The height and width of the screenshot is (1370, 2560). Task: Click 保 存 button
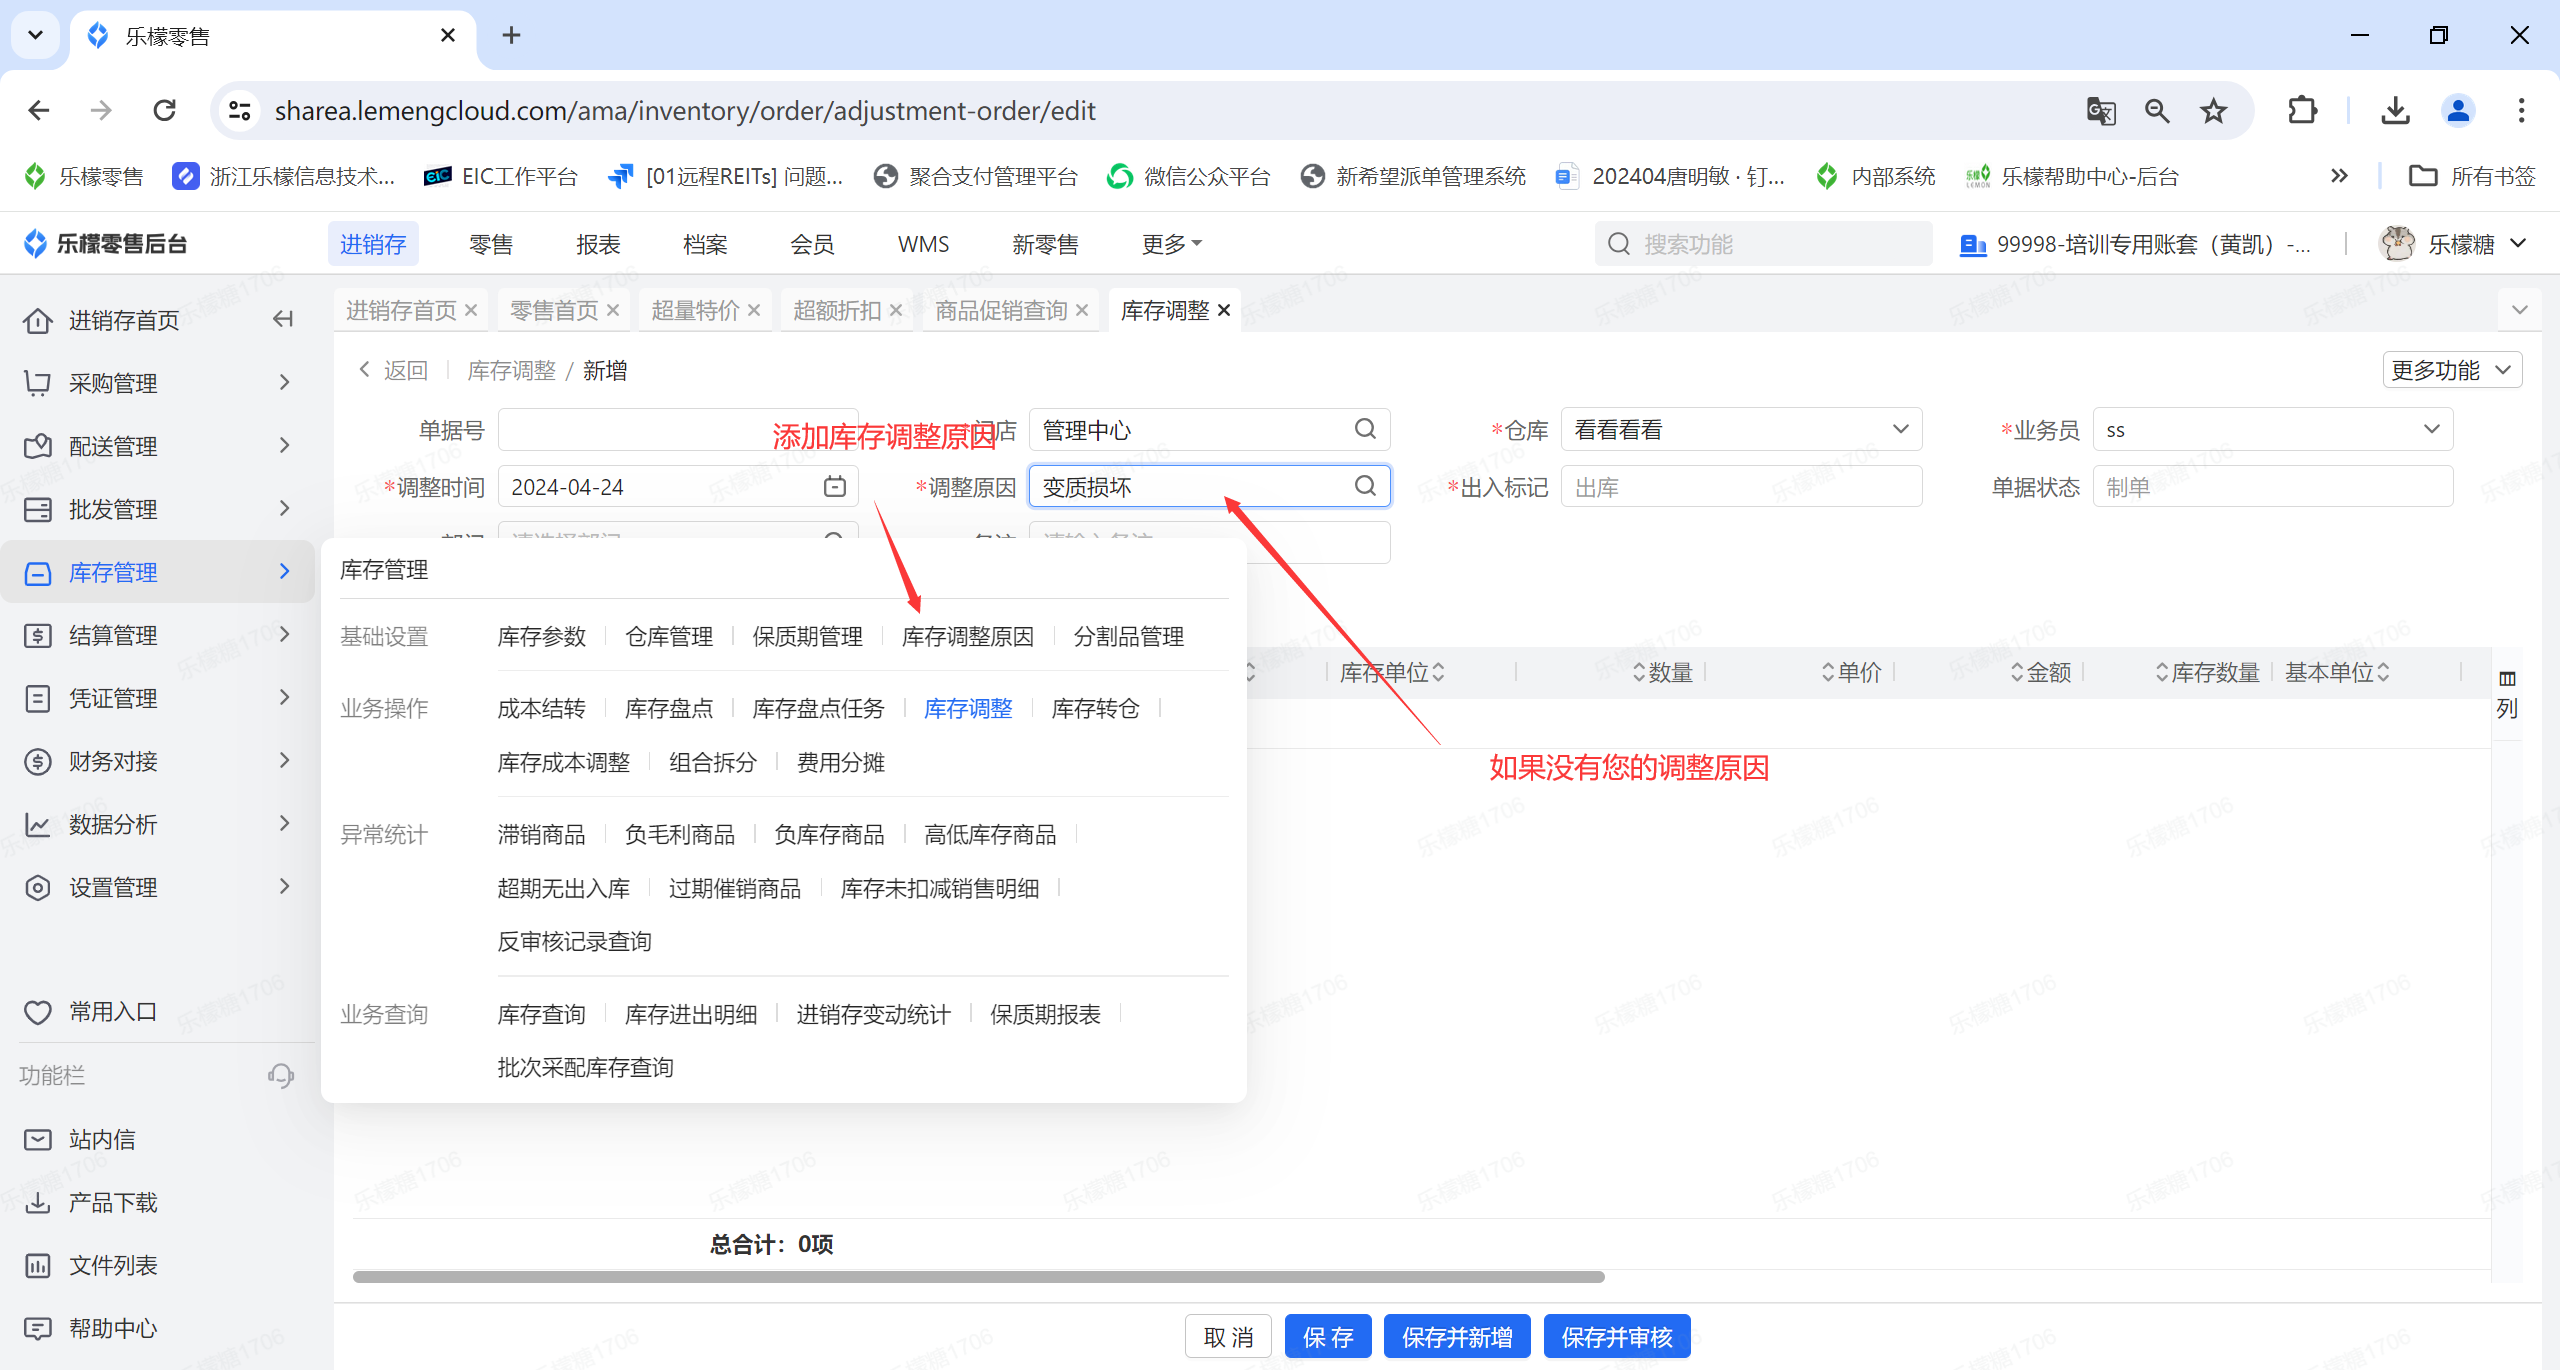tap(1328, 1337)
